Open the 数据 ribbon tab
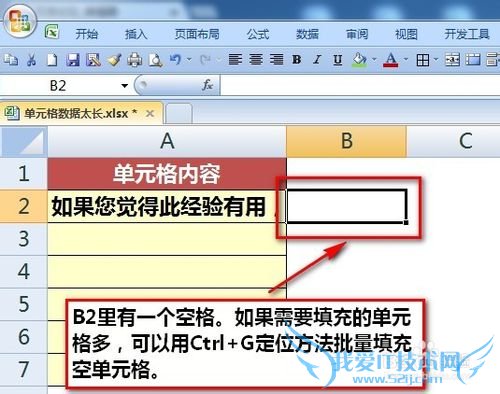 click(307, 34)
